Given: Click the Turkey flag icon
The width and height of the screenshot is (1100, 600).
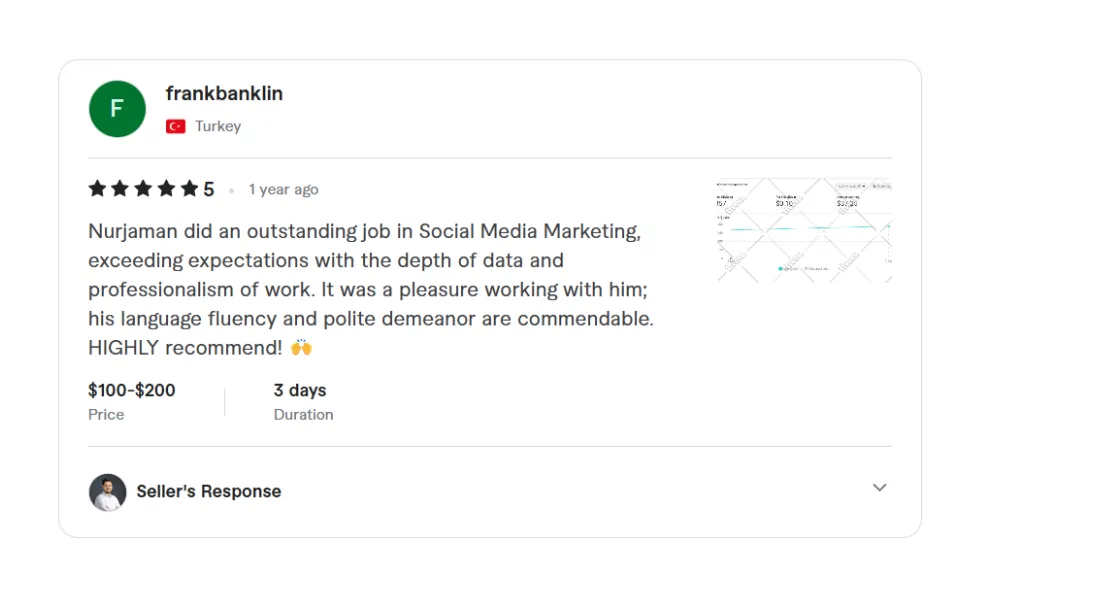Looking at the screenshot, I should pos(176,126).
